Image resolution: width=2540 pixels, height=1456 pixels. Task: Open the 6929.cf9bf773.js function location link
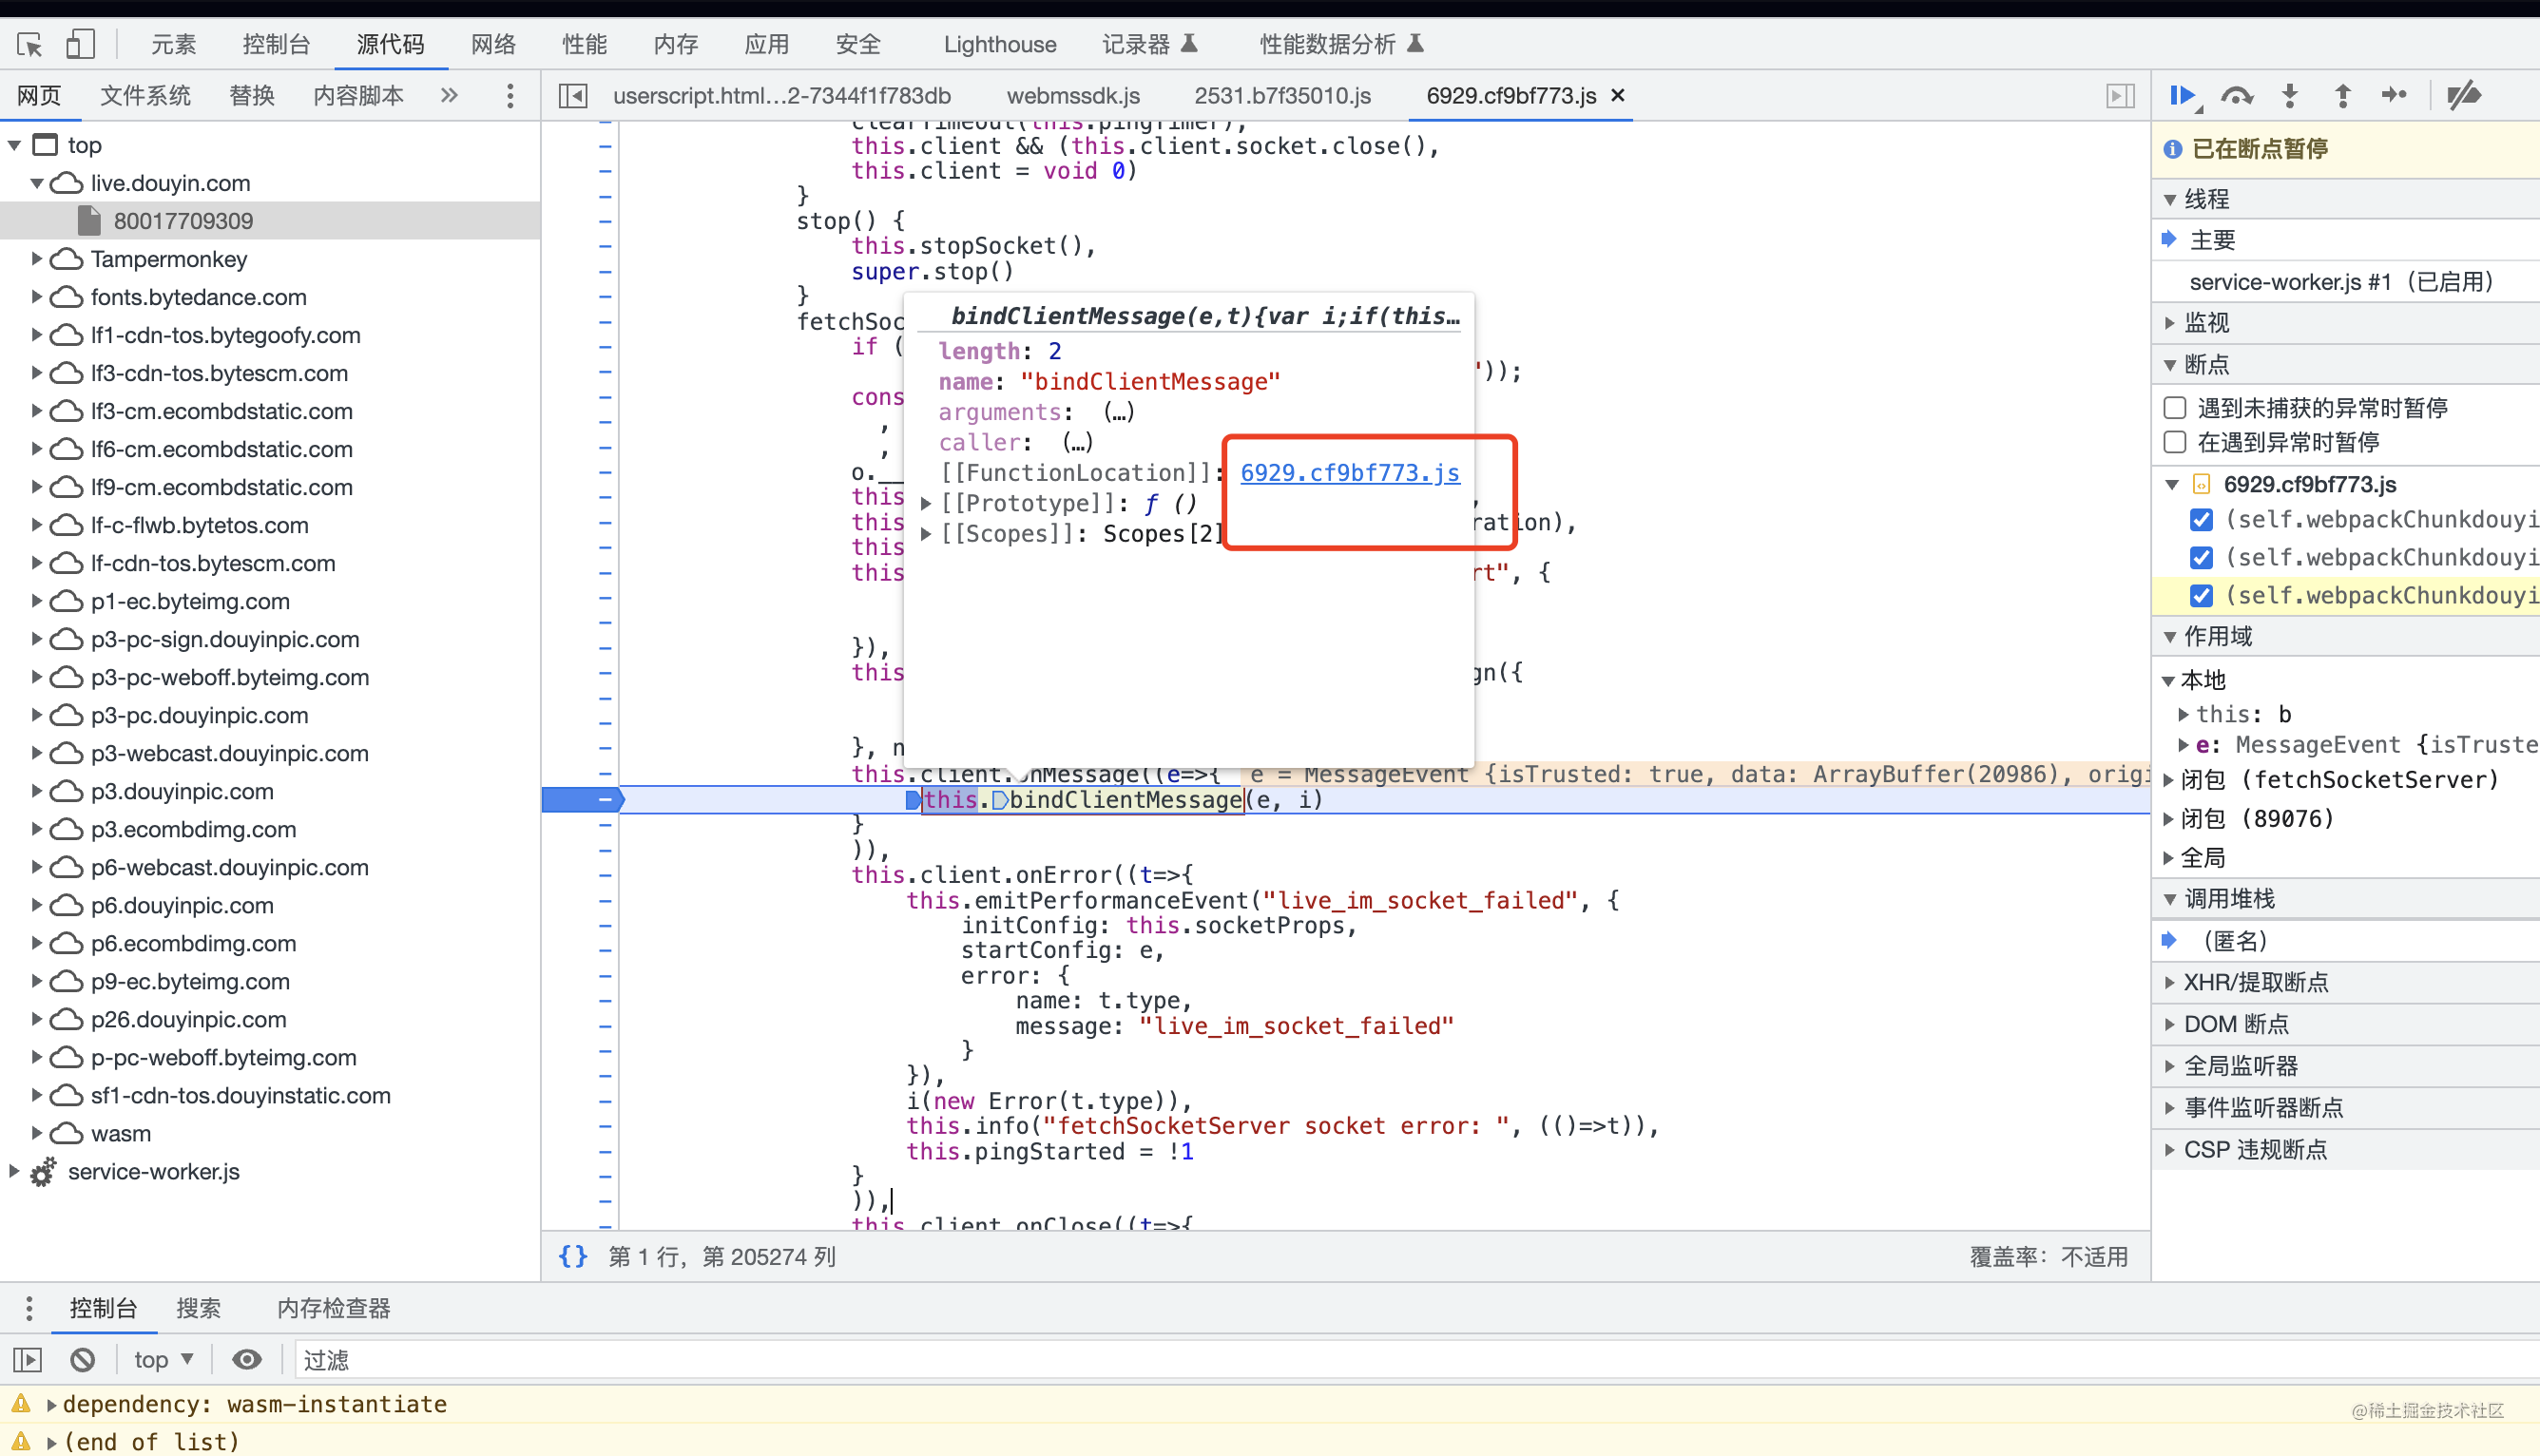click(1349, 473)
